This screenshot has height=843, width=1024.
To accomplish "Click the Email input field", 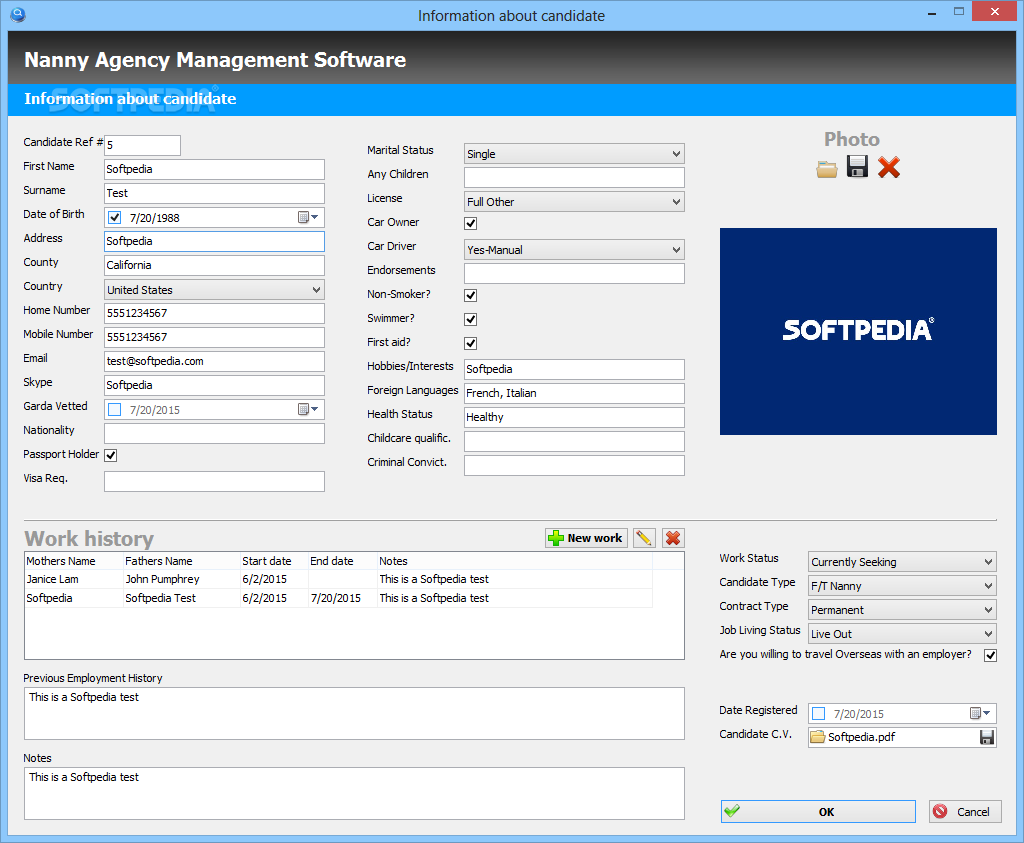I will coord(214,361).
